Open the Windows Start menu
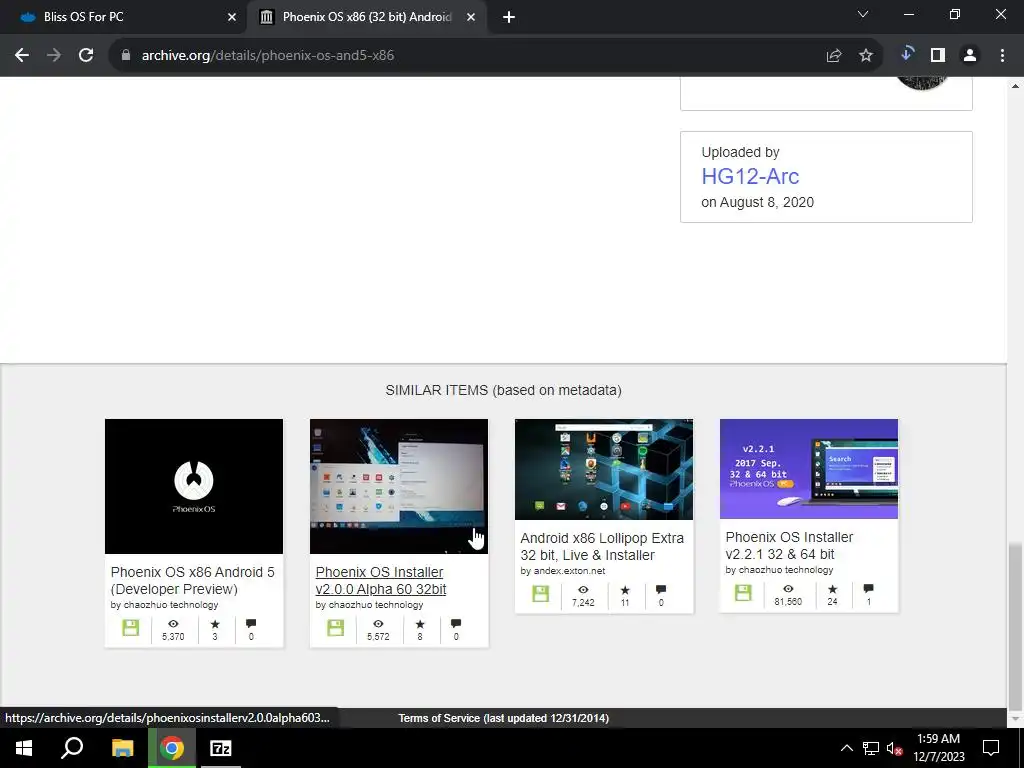This screenshot has width=1024, height=768. click(x=24, y=748)
